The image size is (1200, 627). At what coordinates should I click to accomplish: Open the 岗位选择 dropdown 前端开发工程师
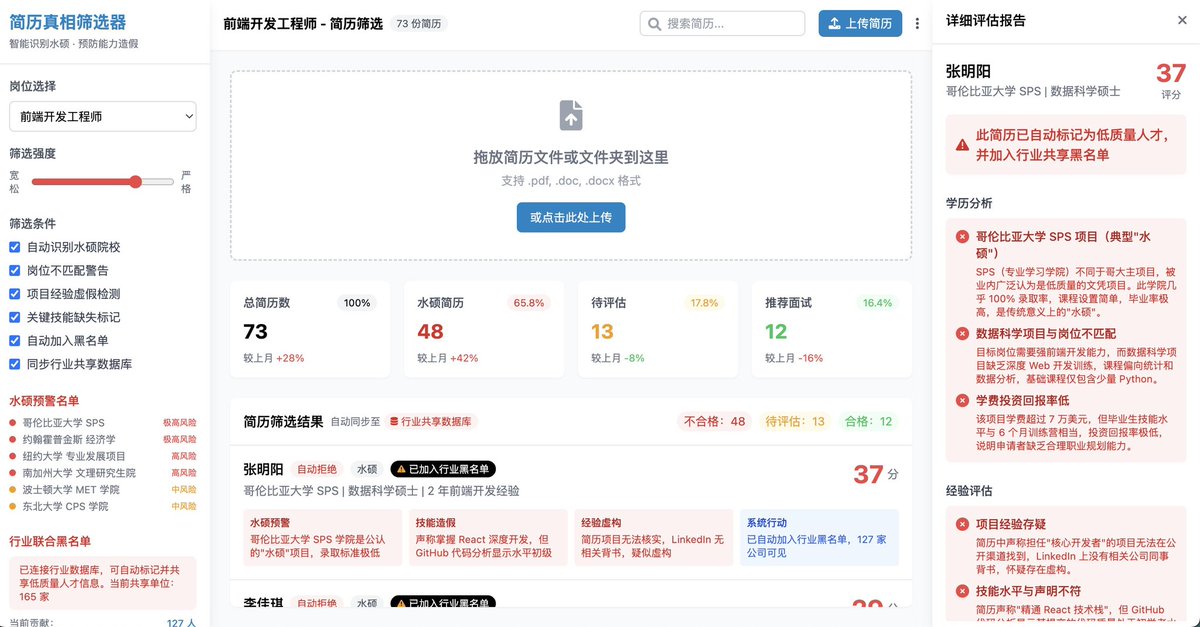point(103,117)
